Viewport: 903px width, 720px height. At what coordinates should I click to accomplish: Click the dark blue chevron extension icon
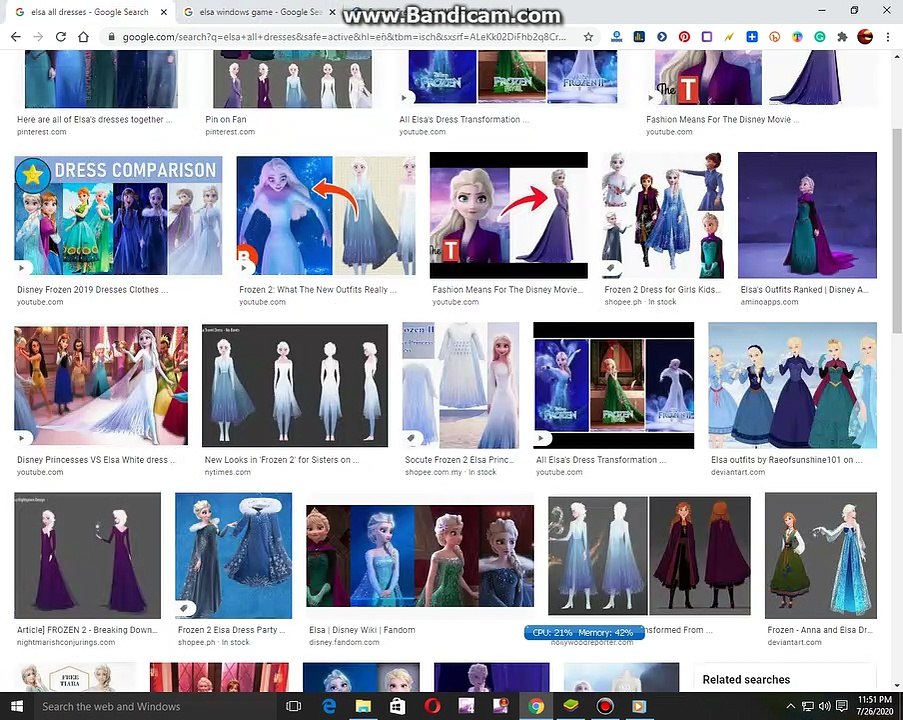click(662, 37)
